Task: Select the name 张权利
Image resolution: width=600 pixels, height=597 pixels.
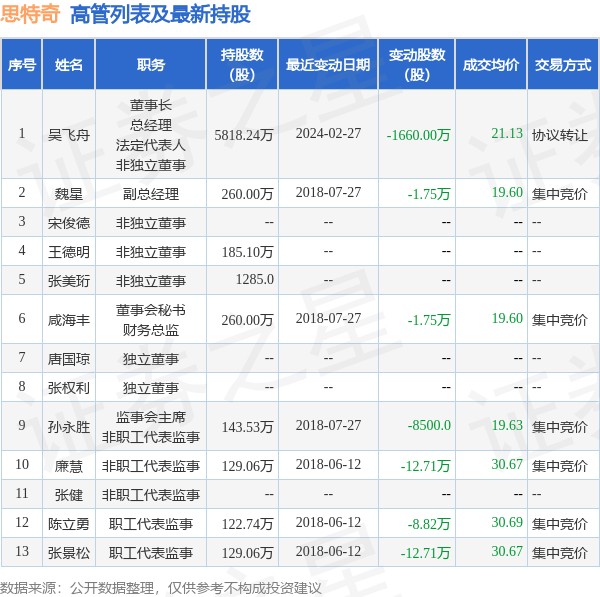Action: point(68,388)
